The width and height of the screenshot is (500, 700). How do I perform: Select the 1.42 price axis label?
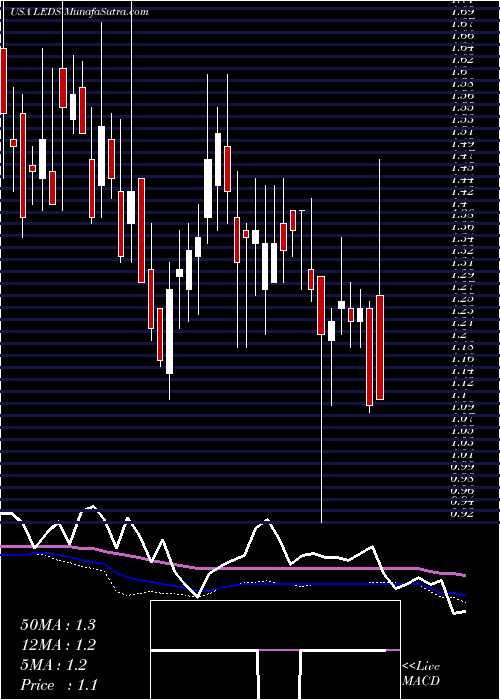tap(462, 192)
